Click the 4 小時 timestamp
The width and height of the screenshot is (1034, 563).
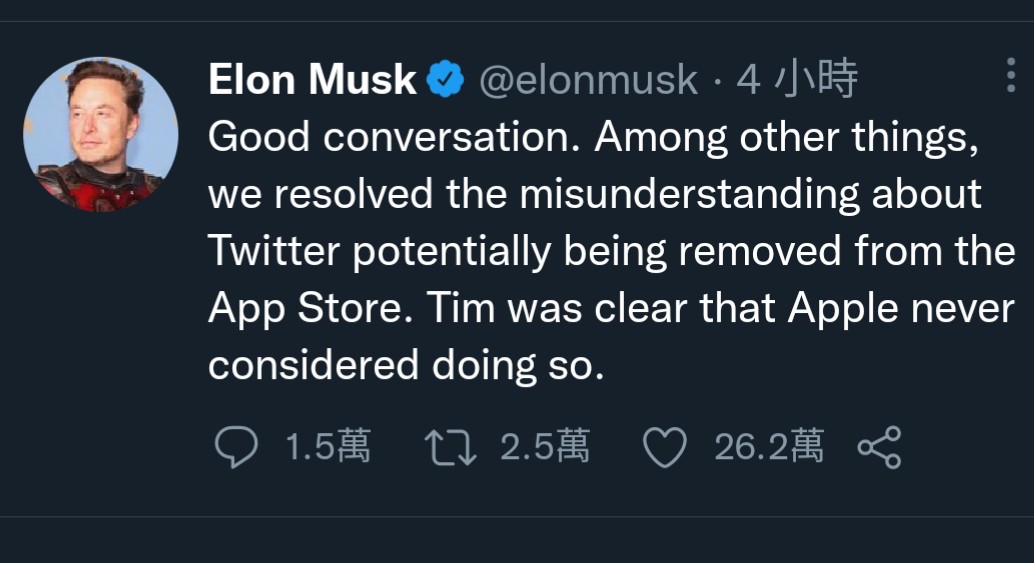tap(797, 80)
